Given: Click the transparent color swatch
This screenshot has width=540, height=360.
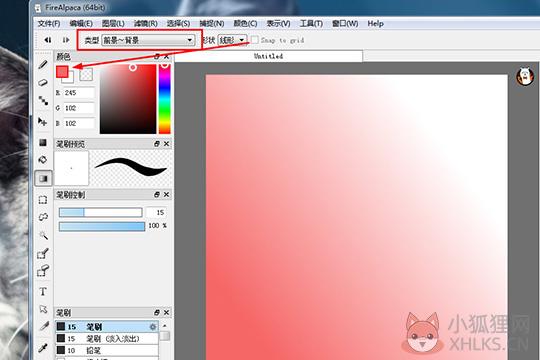Looking at the screenshot, I should tap(86, 74).
